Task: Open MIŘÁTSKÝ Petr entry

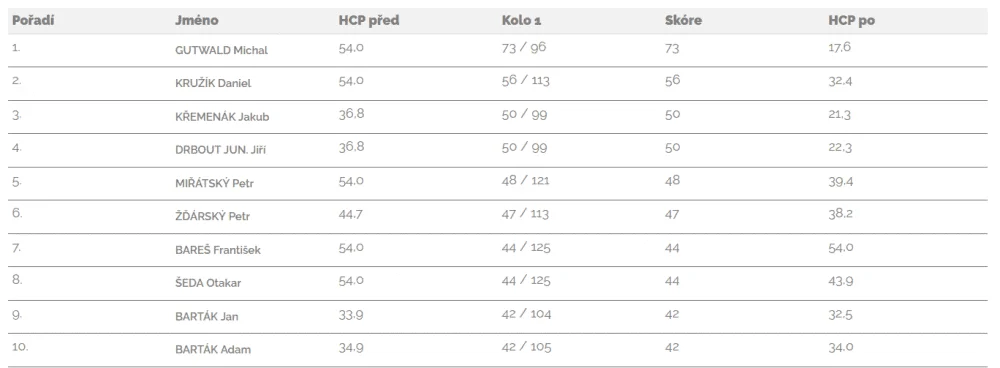Action: (215, 183)
